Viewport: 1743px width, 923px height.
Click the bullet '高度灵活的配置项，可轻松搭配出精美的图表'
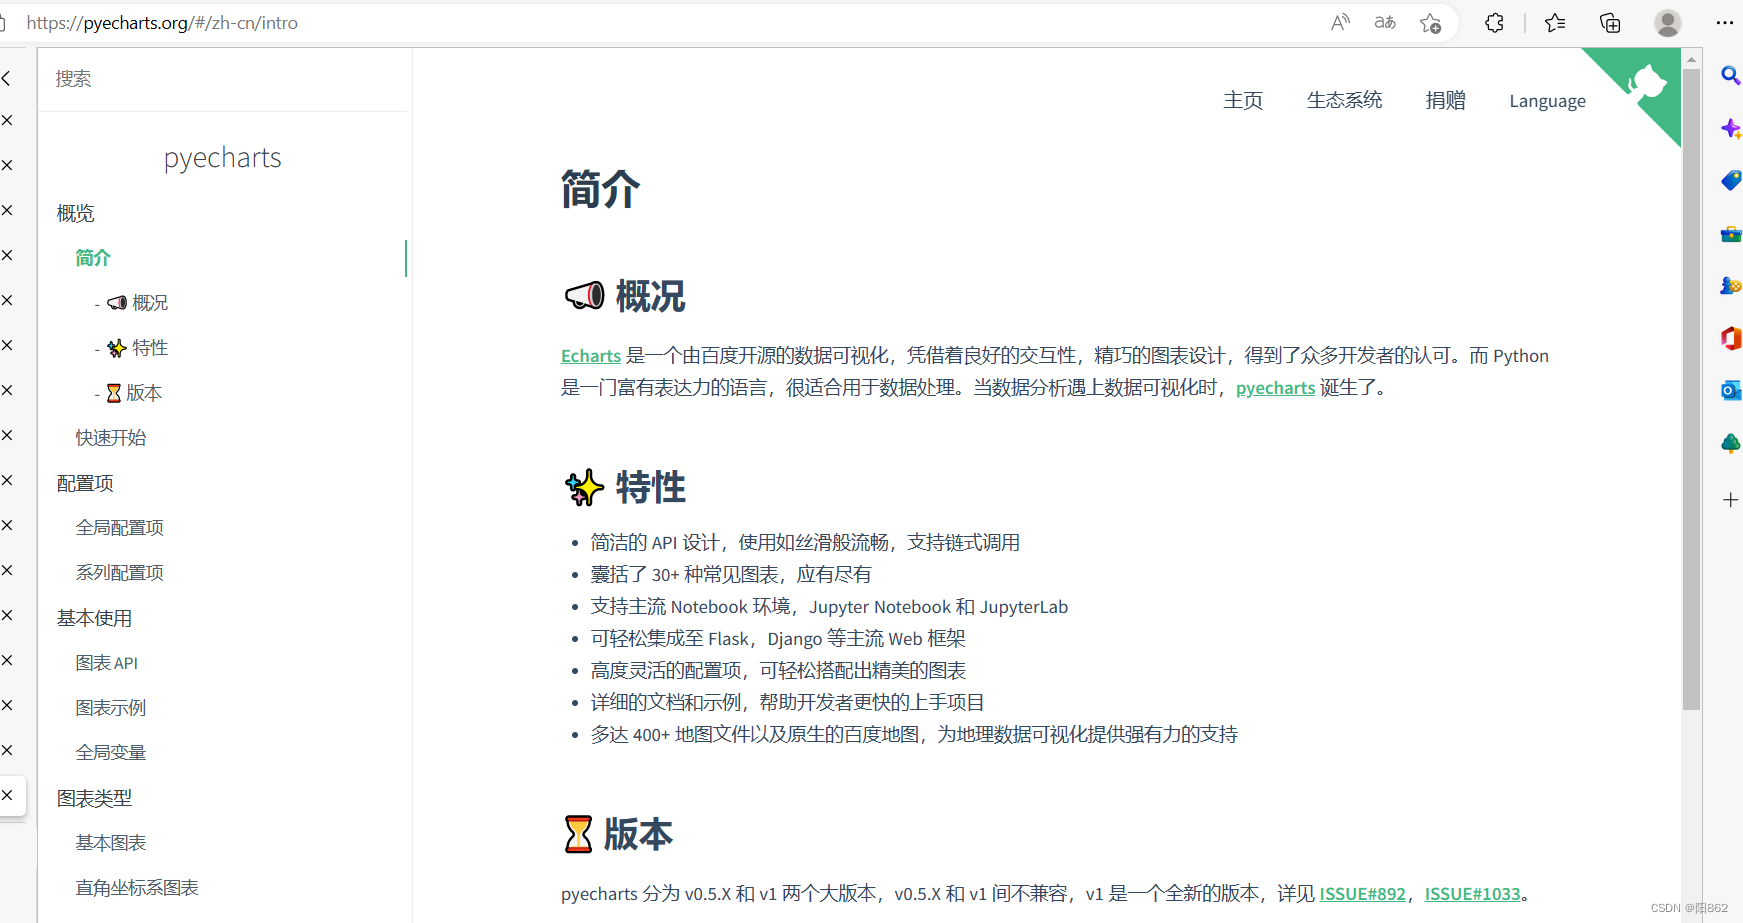pos(778,671)
